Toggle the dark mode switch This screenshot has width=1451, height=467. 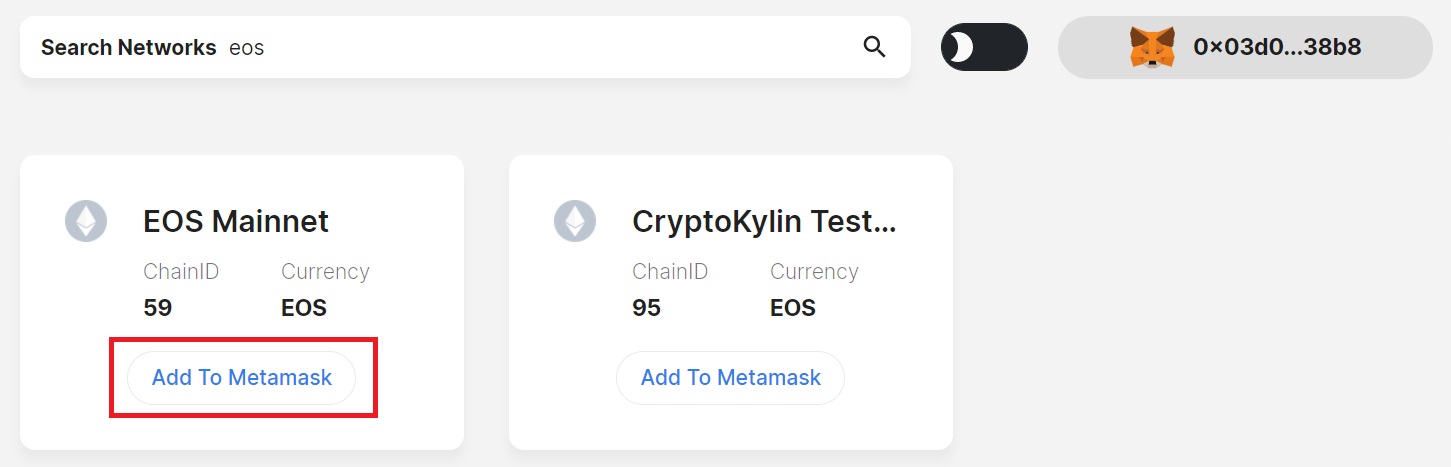[x=984, y=47]
